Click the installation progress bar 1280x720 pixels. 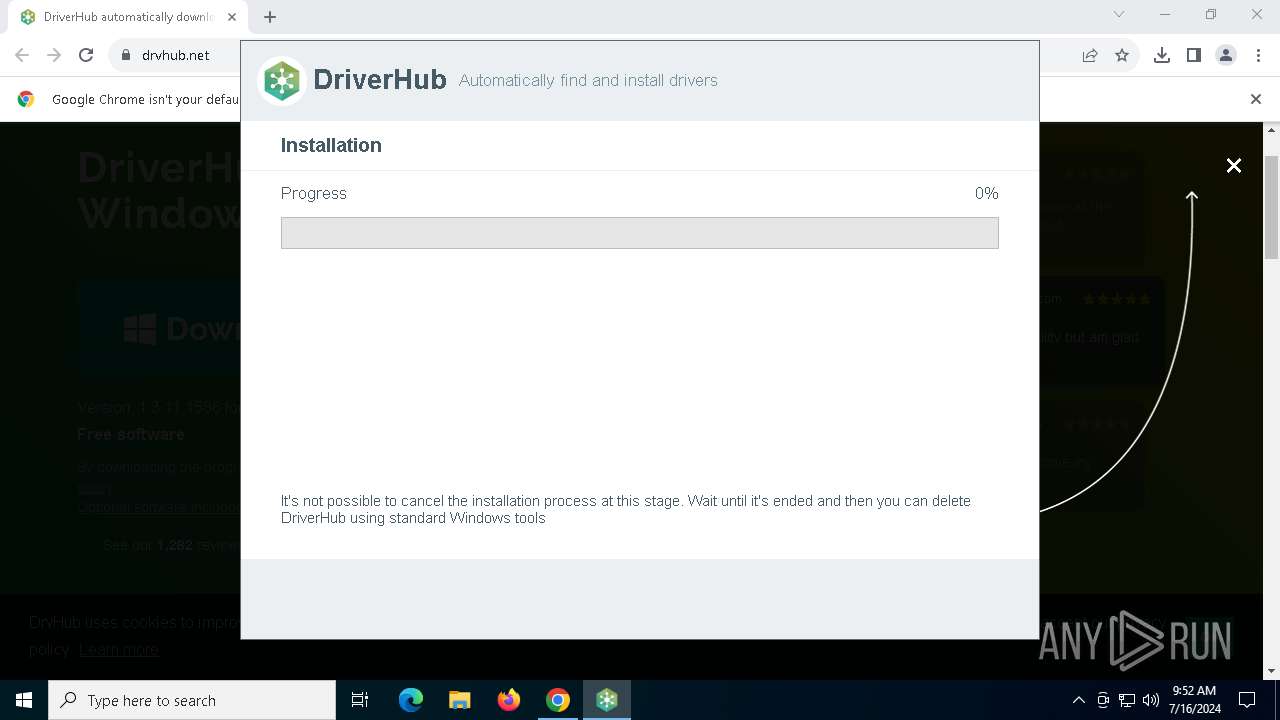click(x=640, y=233)
